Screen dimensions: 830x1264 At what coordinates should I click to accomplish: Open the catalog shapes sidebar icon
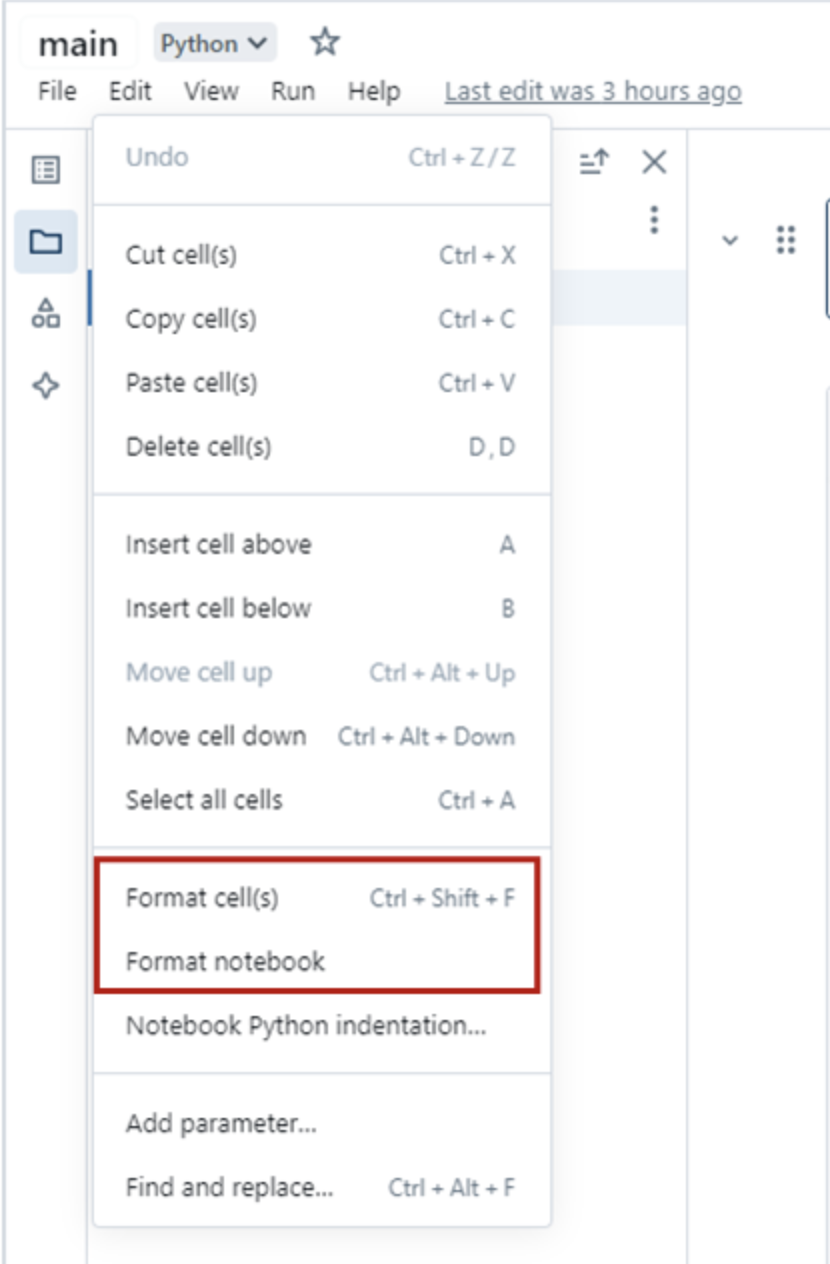pyautogui.click(x=46, y=313)
